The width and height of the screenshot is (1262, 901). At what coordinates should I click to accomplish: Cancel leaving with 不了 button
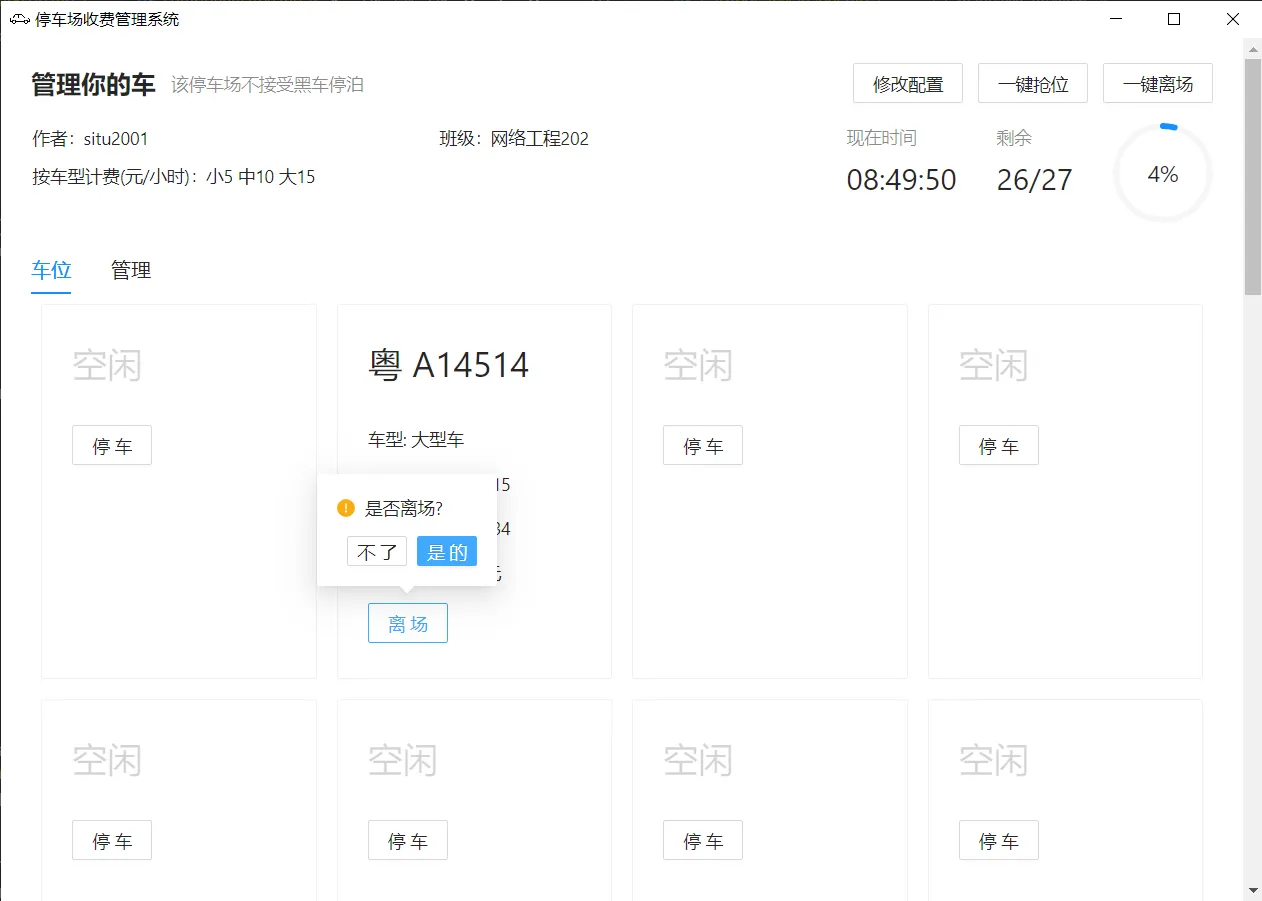(x=377, y=552)
